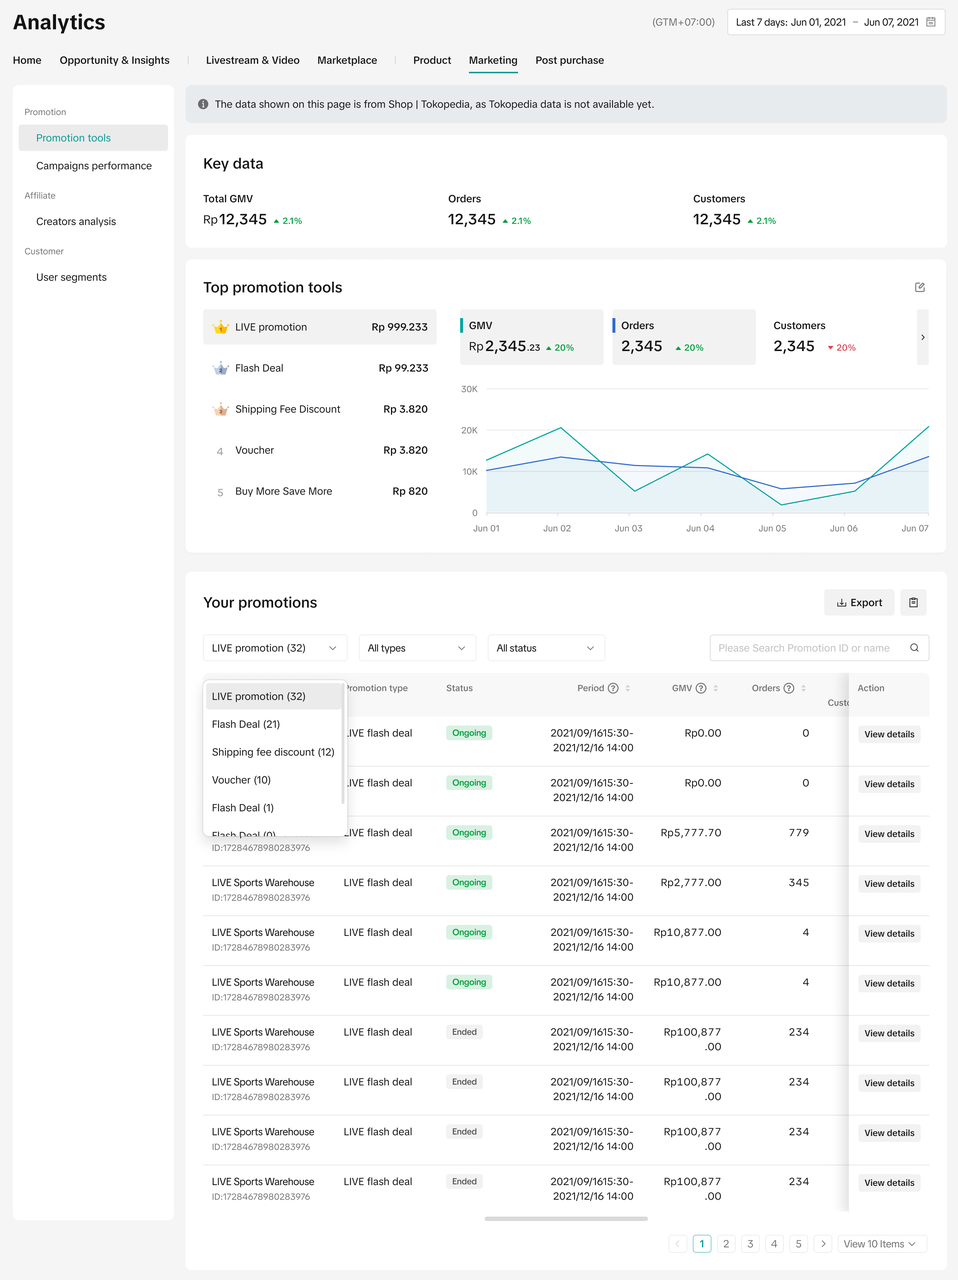Click next arrow on metrics cards carousel
The image size is (958, 1280).
point(922,337)
